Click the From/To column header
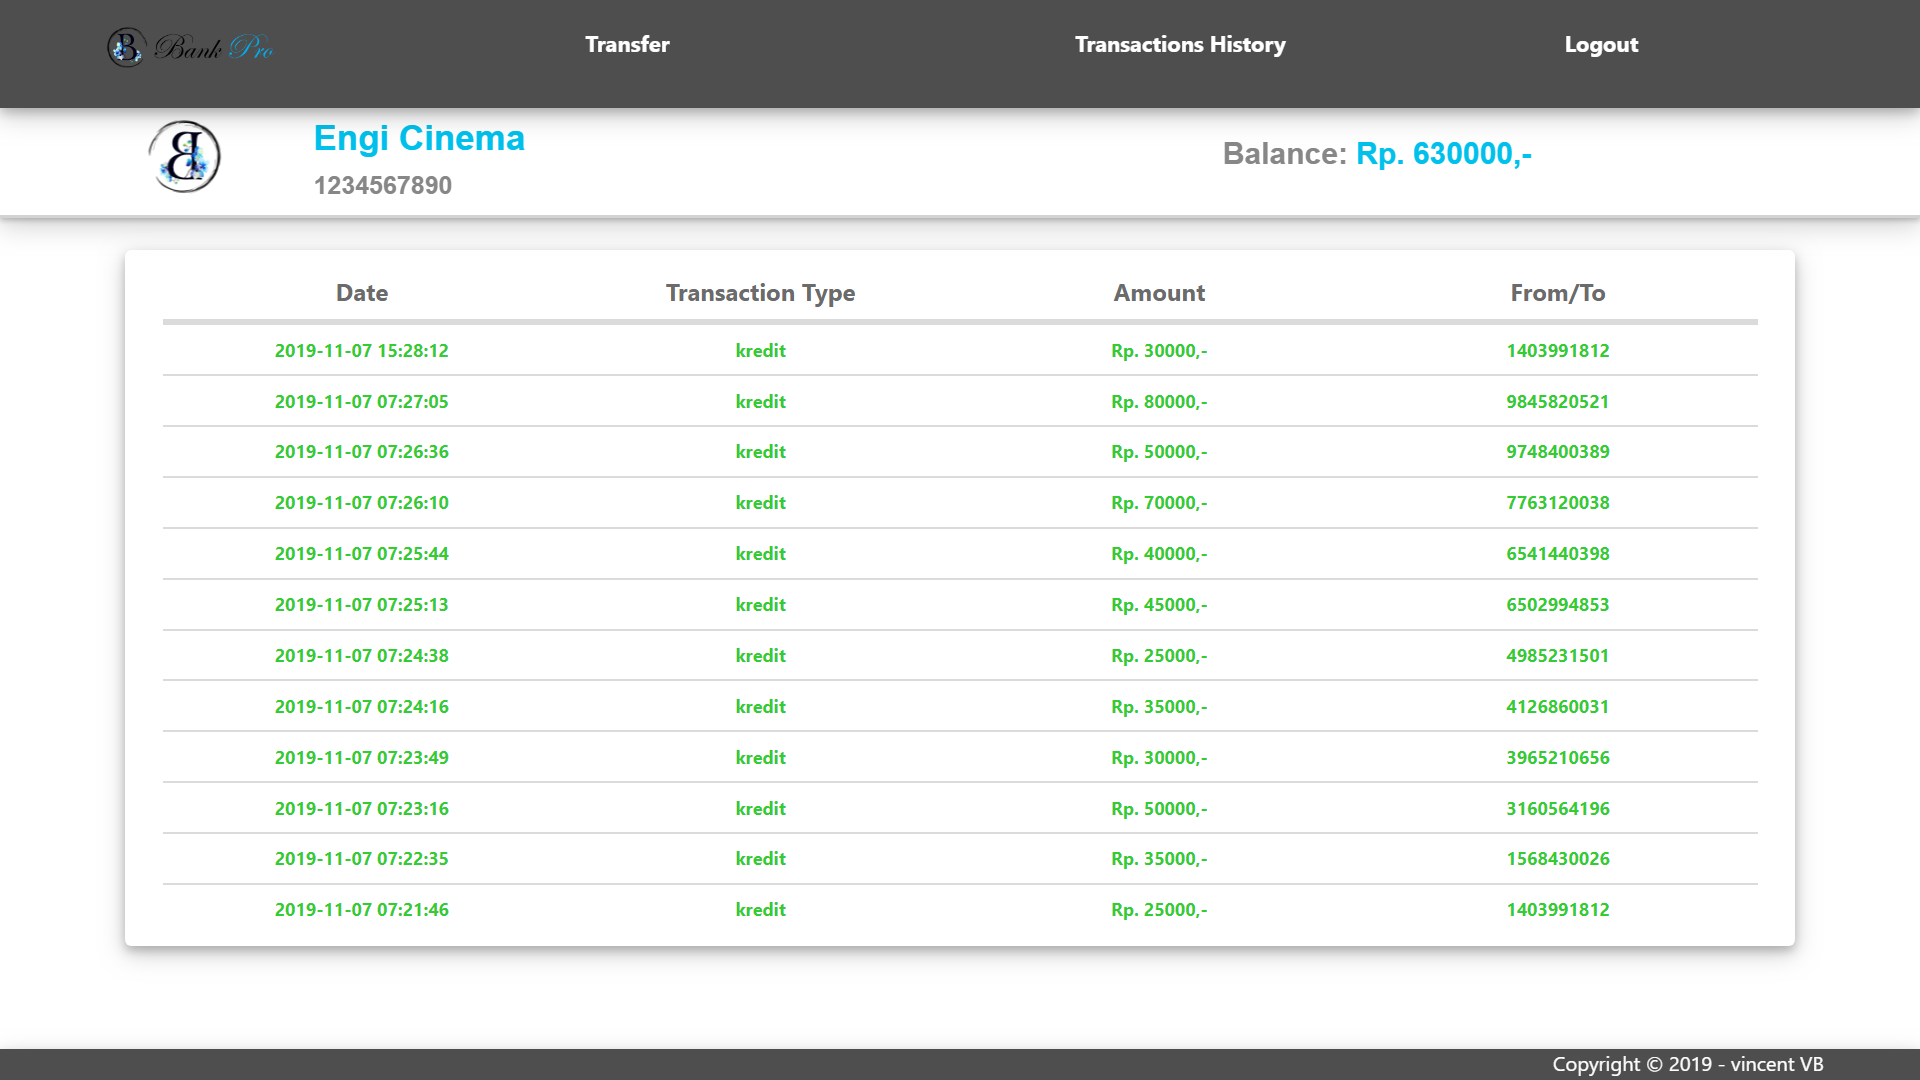 (x=1557, y=293)
